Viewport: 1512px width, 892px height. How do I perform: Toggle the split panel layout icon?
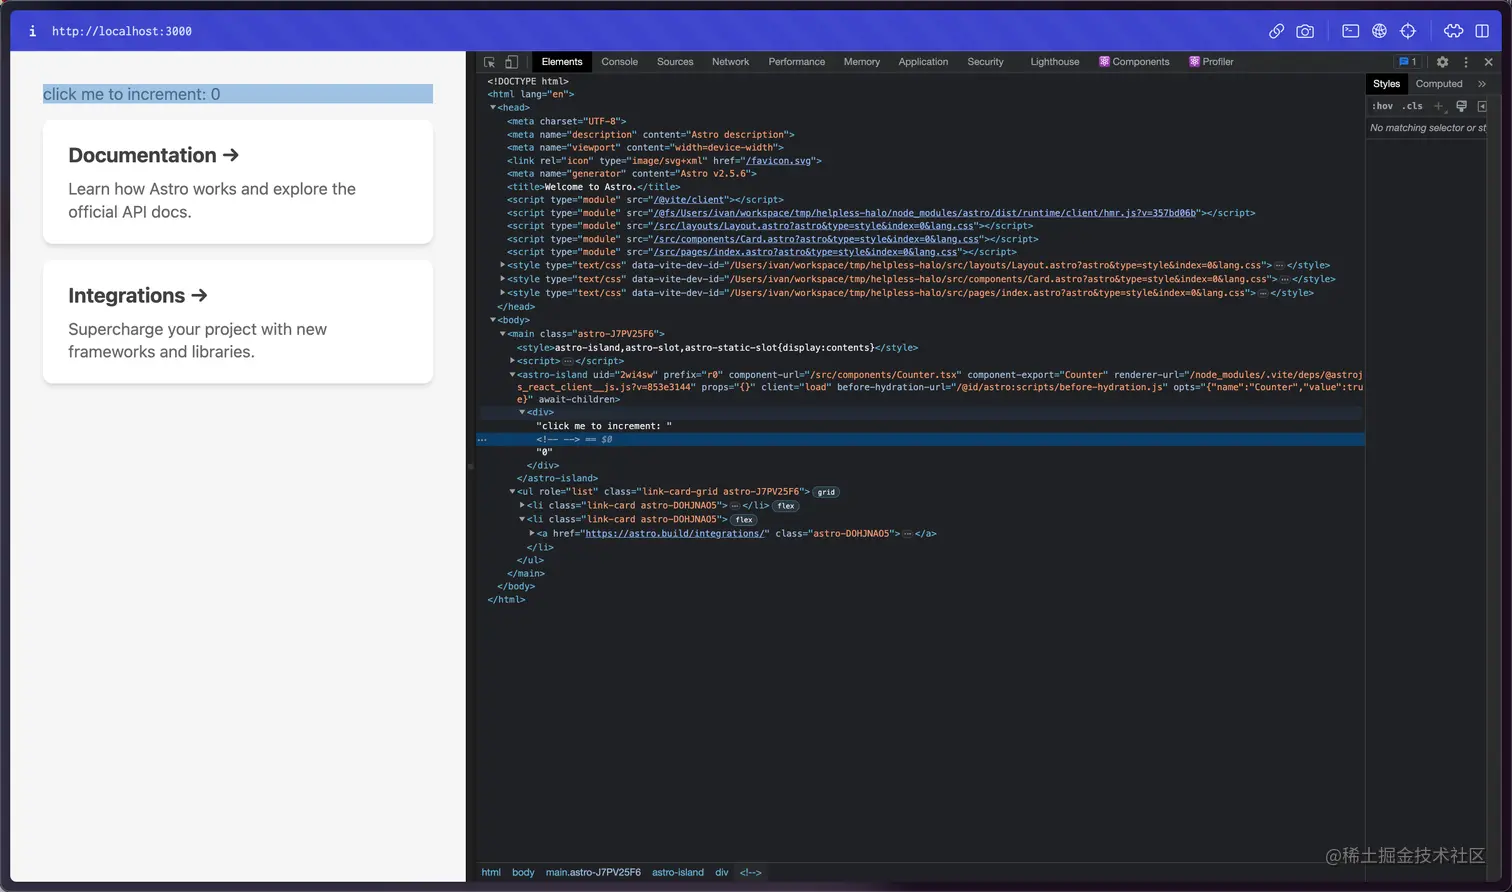coord(1482,31)
